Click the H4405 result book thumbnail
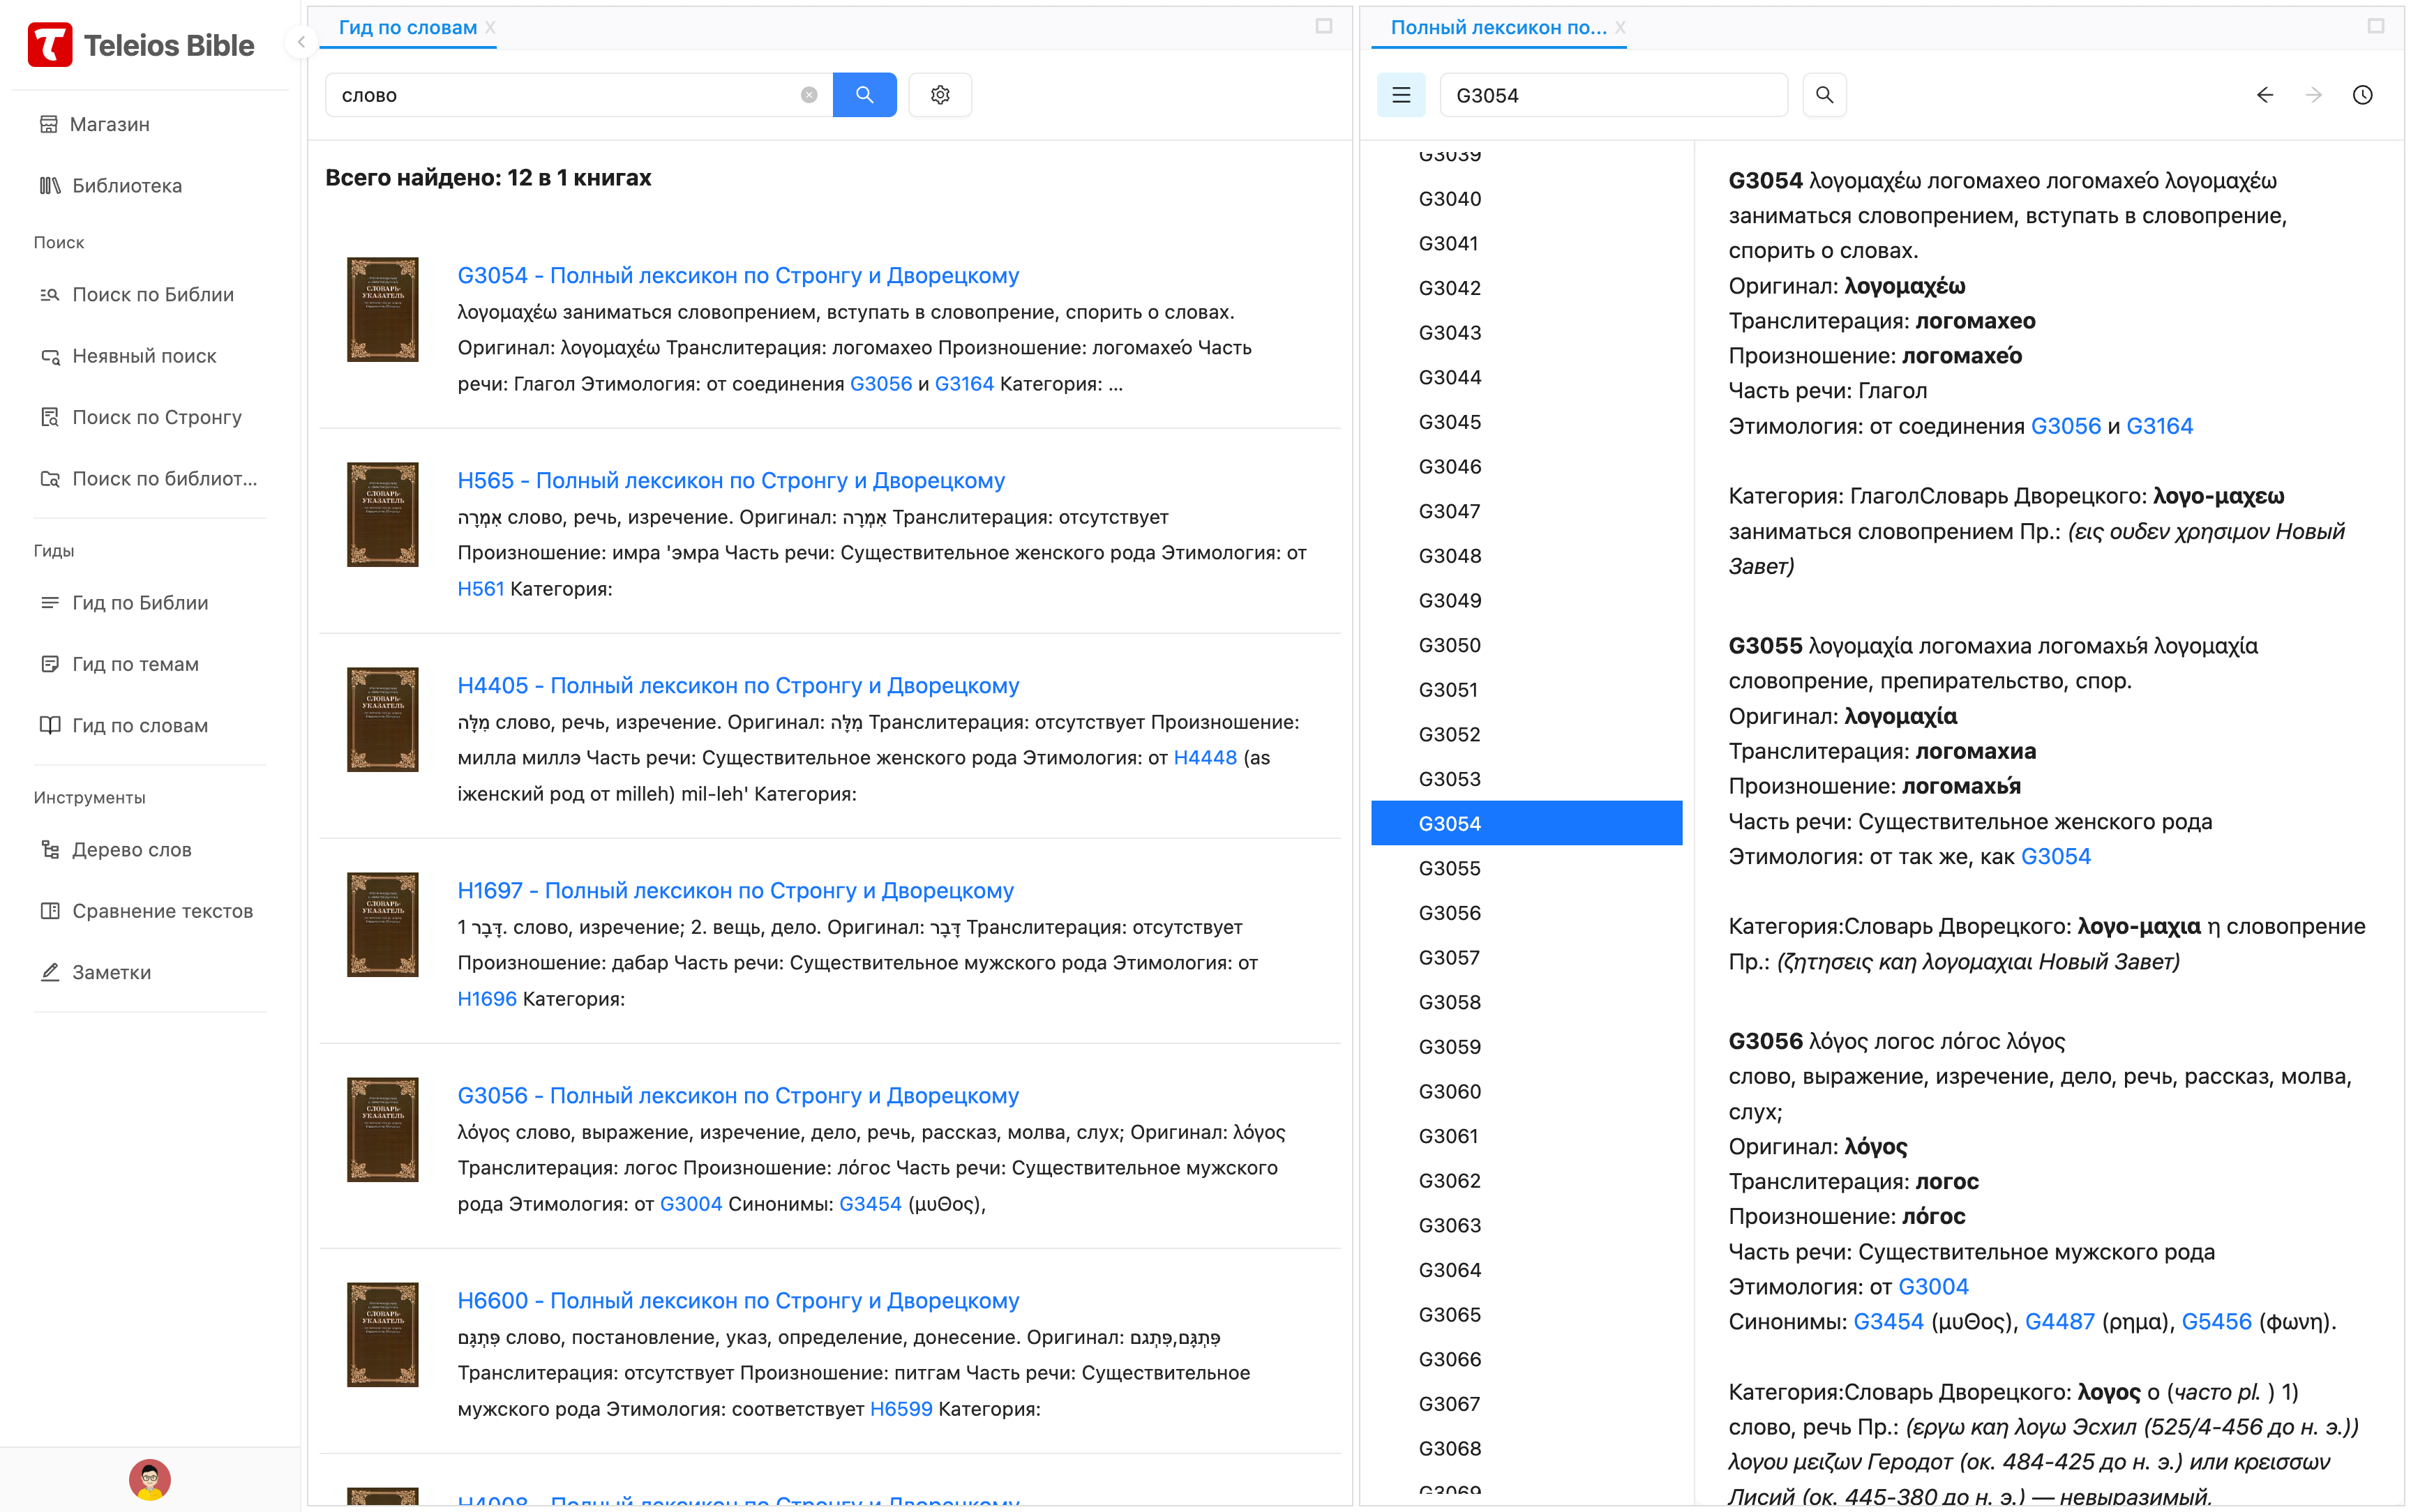 382,719
